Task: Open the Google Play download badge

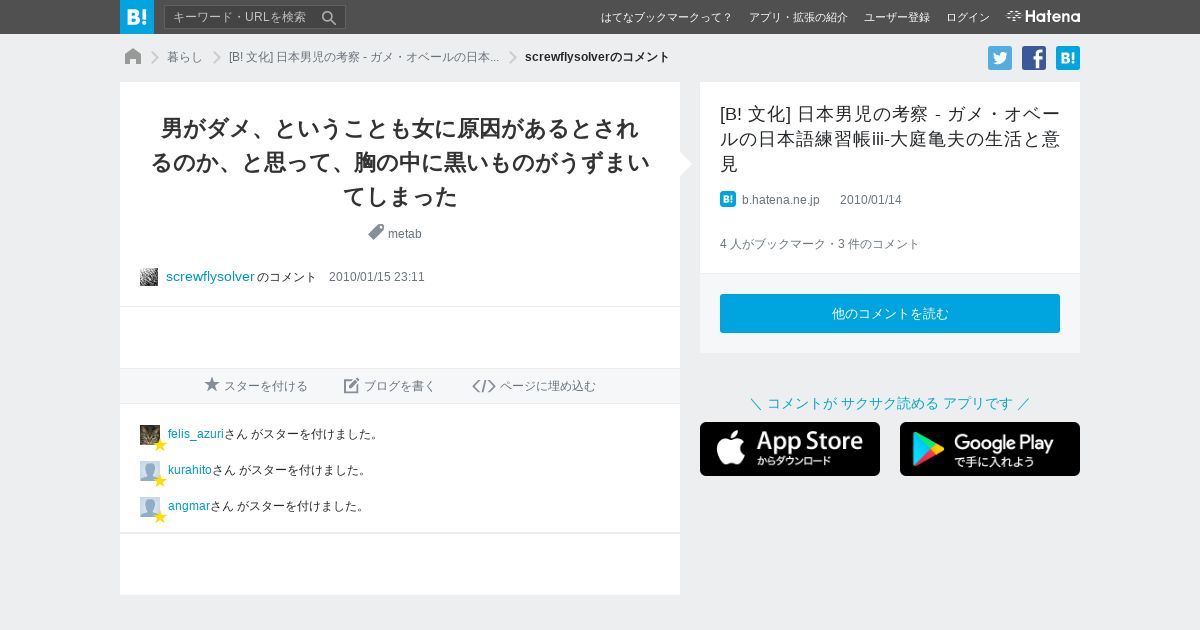Action: (990, 449)
